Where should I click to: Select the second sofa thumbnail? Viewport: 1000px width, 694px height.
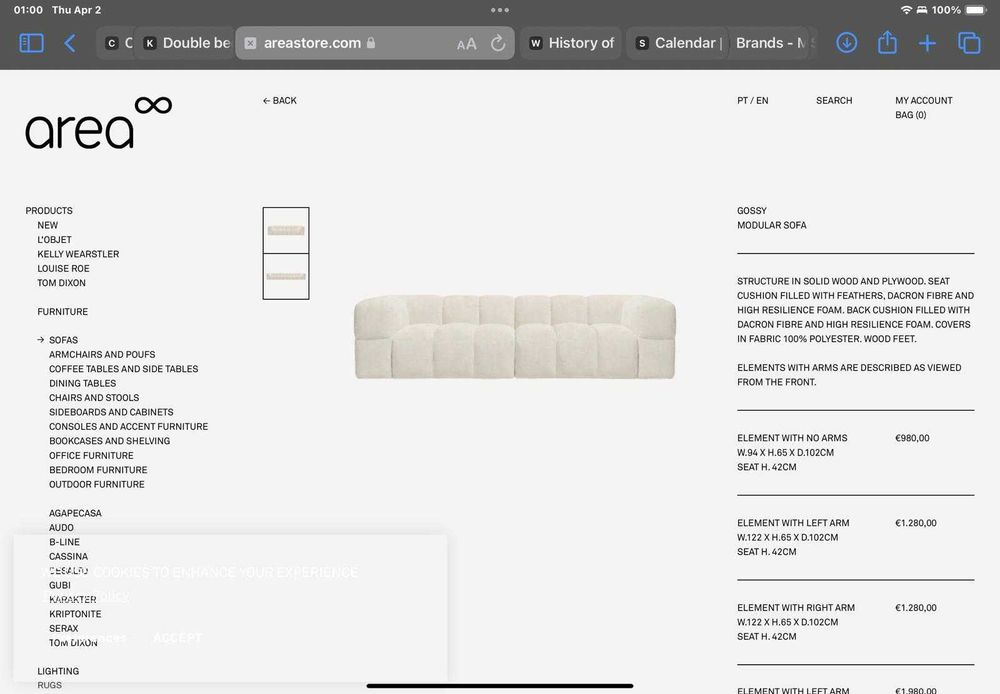pos(286,276)
